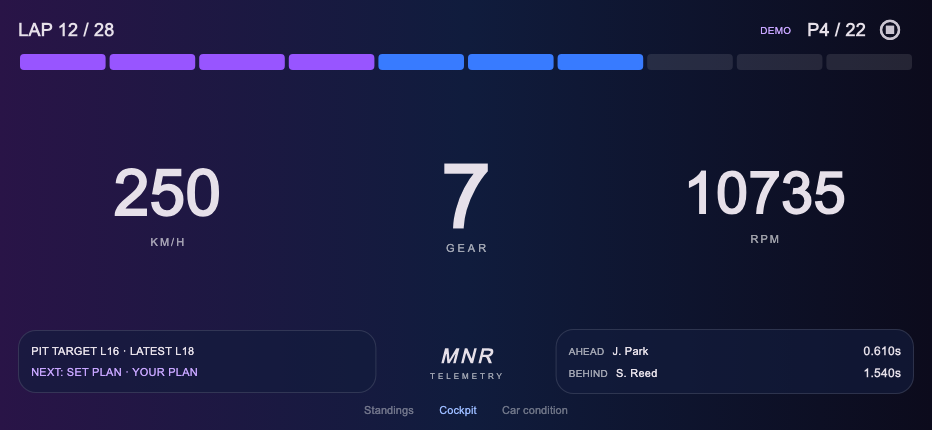Click the AHEAD J. Park row

pos(734,351)
